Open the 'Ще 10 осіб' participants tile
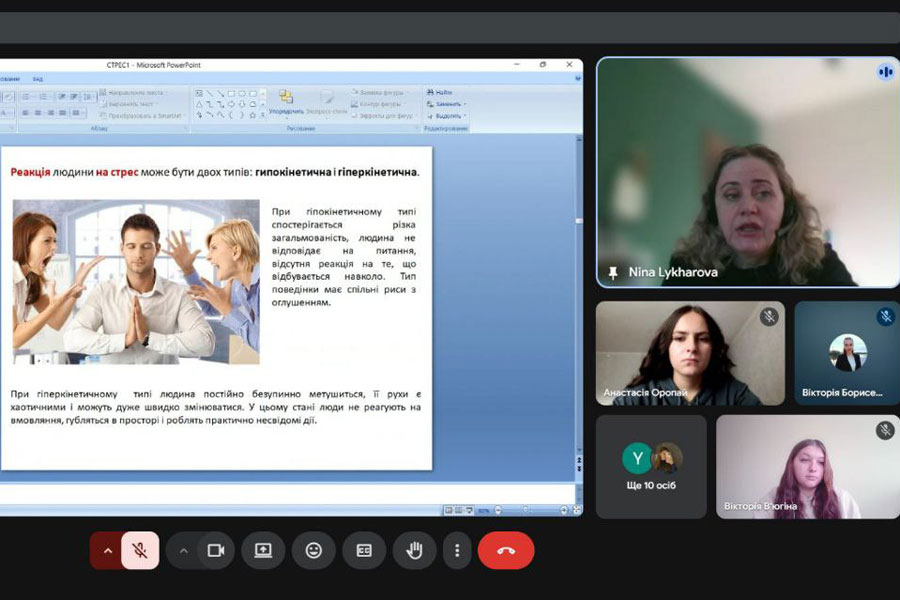 [651, 467]
